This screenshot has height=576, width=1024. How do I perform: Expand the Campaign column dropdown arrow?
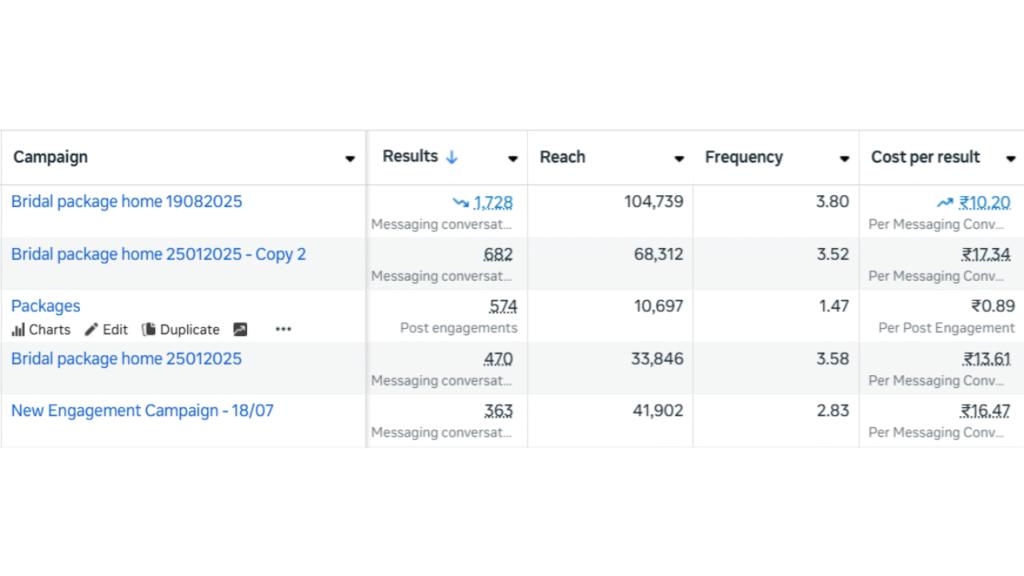pos(350,159)
